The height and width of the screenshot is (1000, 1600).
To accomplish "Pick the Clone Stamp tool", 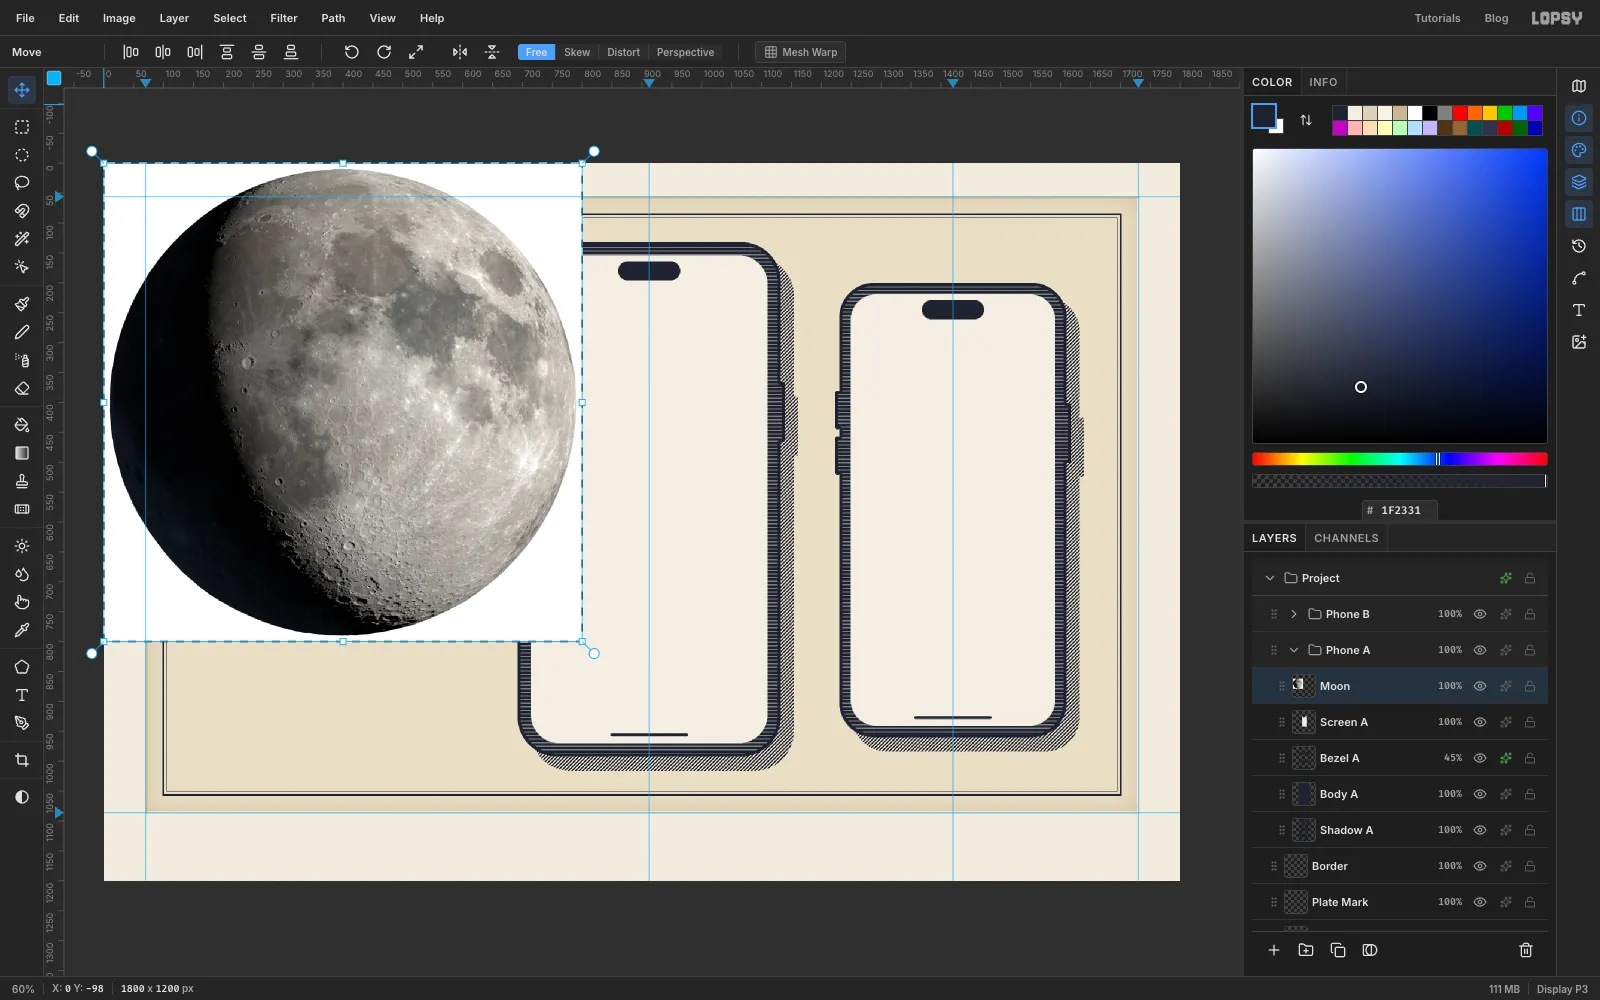I will (21, 481).
